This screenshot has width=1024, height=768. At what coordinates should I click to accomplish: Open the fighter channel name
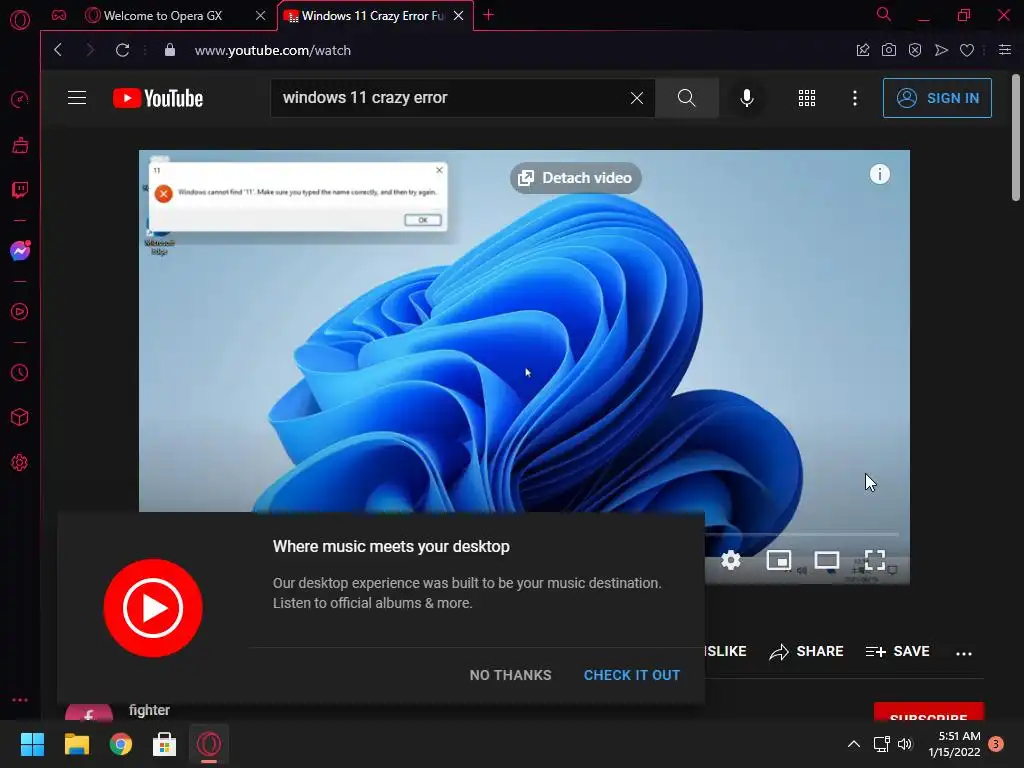pyautogui.click(x=149, y=710)
